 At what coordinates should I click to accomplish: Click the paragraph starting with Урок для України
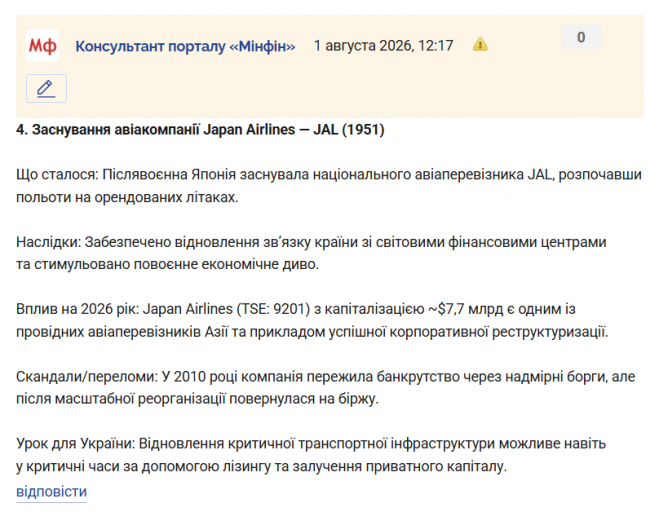tap(311, 455)
